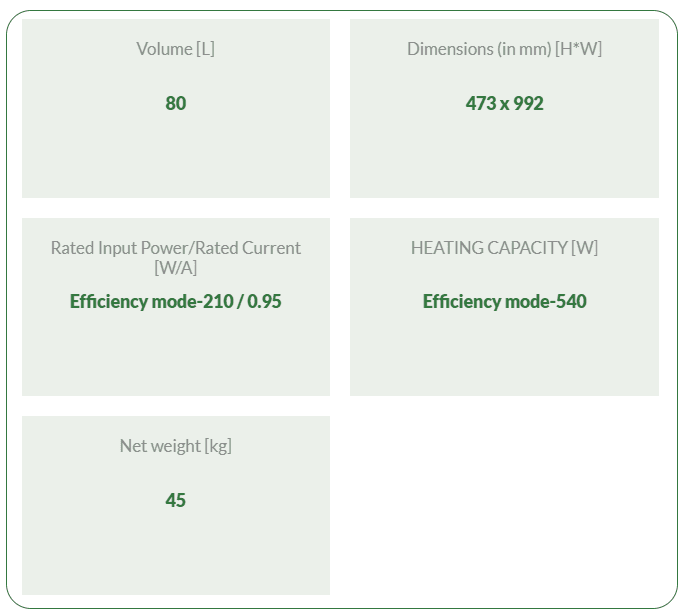Click the "Volume [L]" label
This screenshot has width=685, height=614.
(175, 49)
